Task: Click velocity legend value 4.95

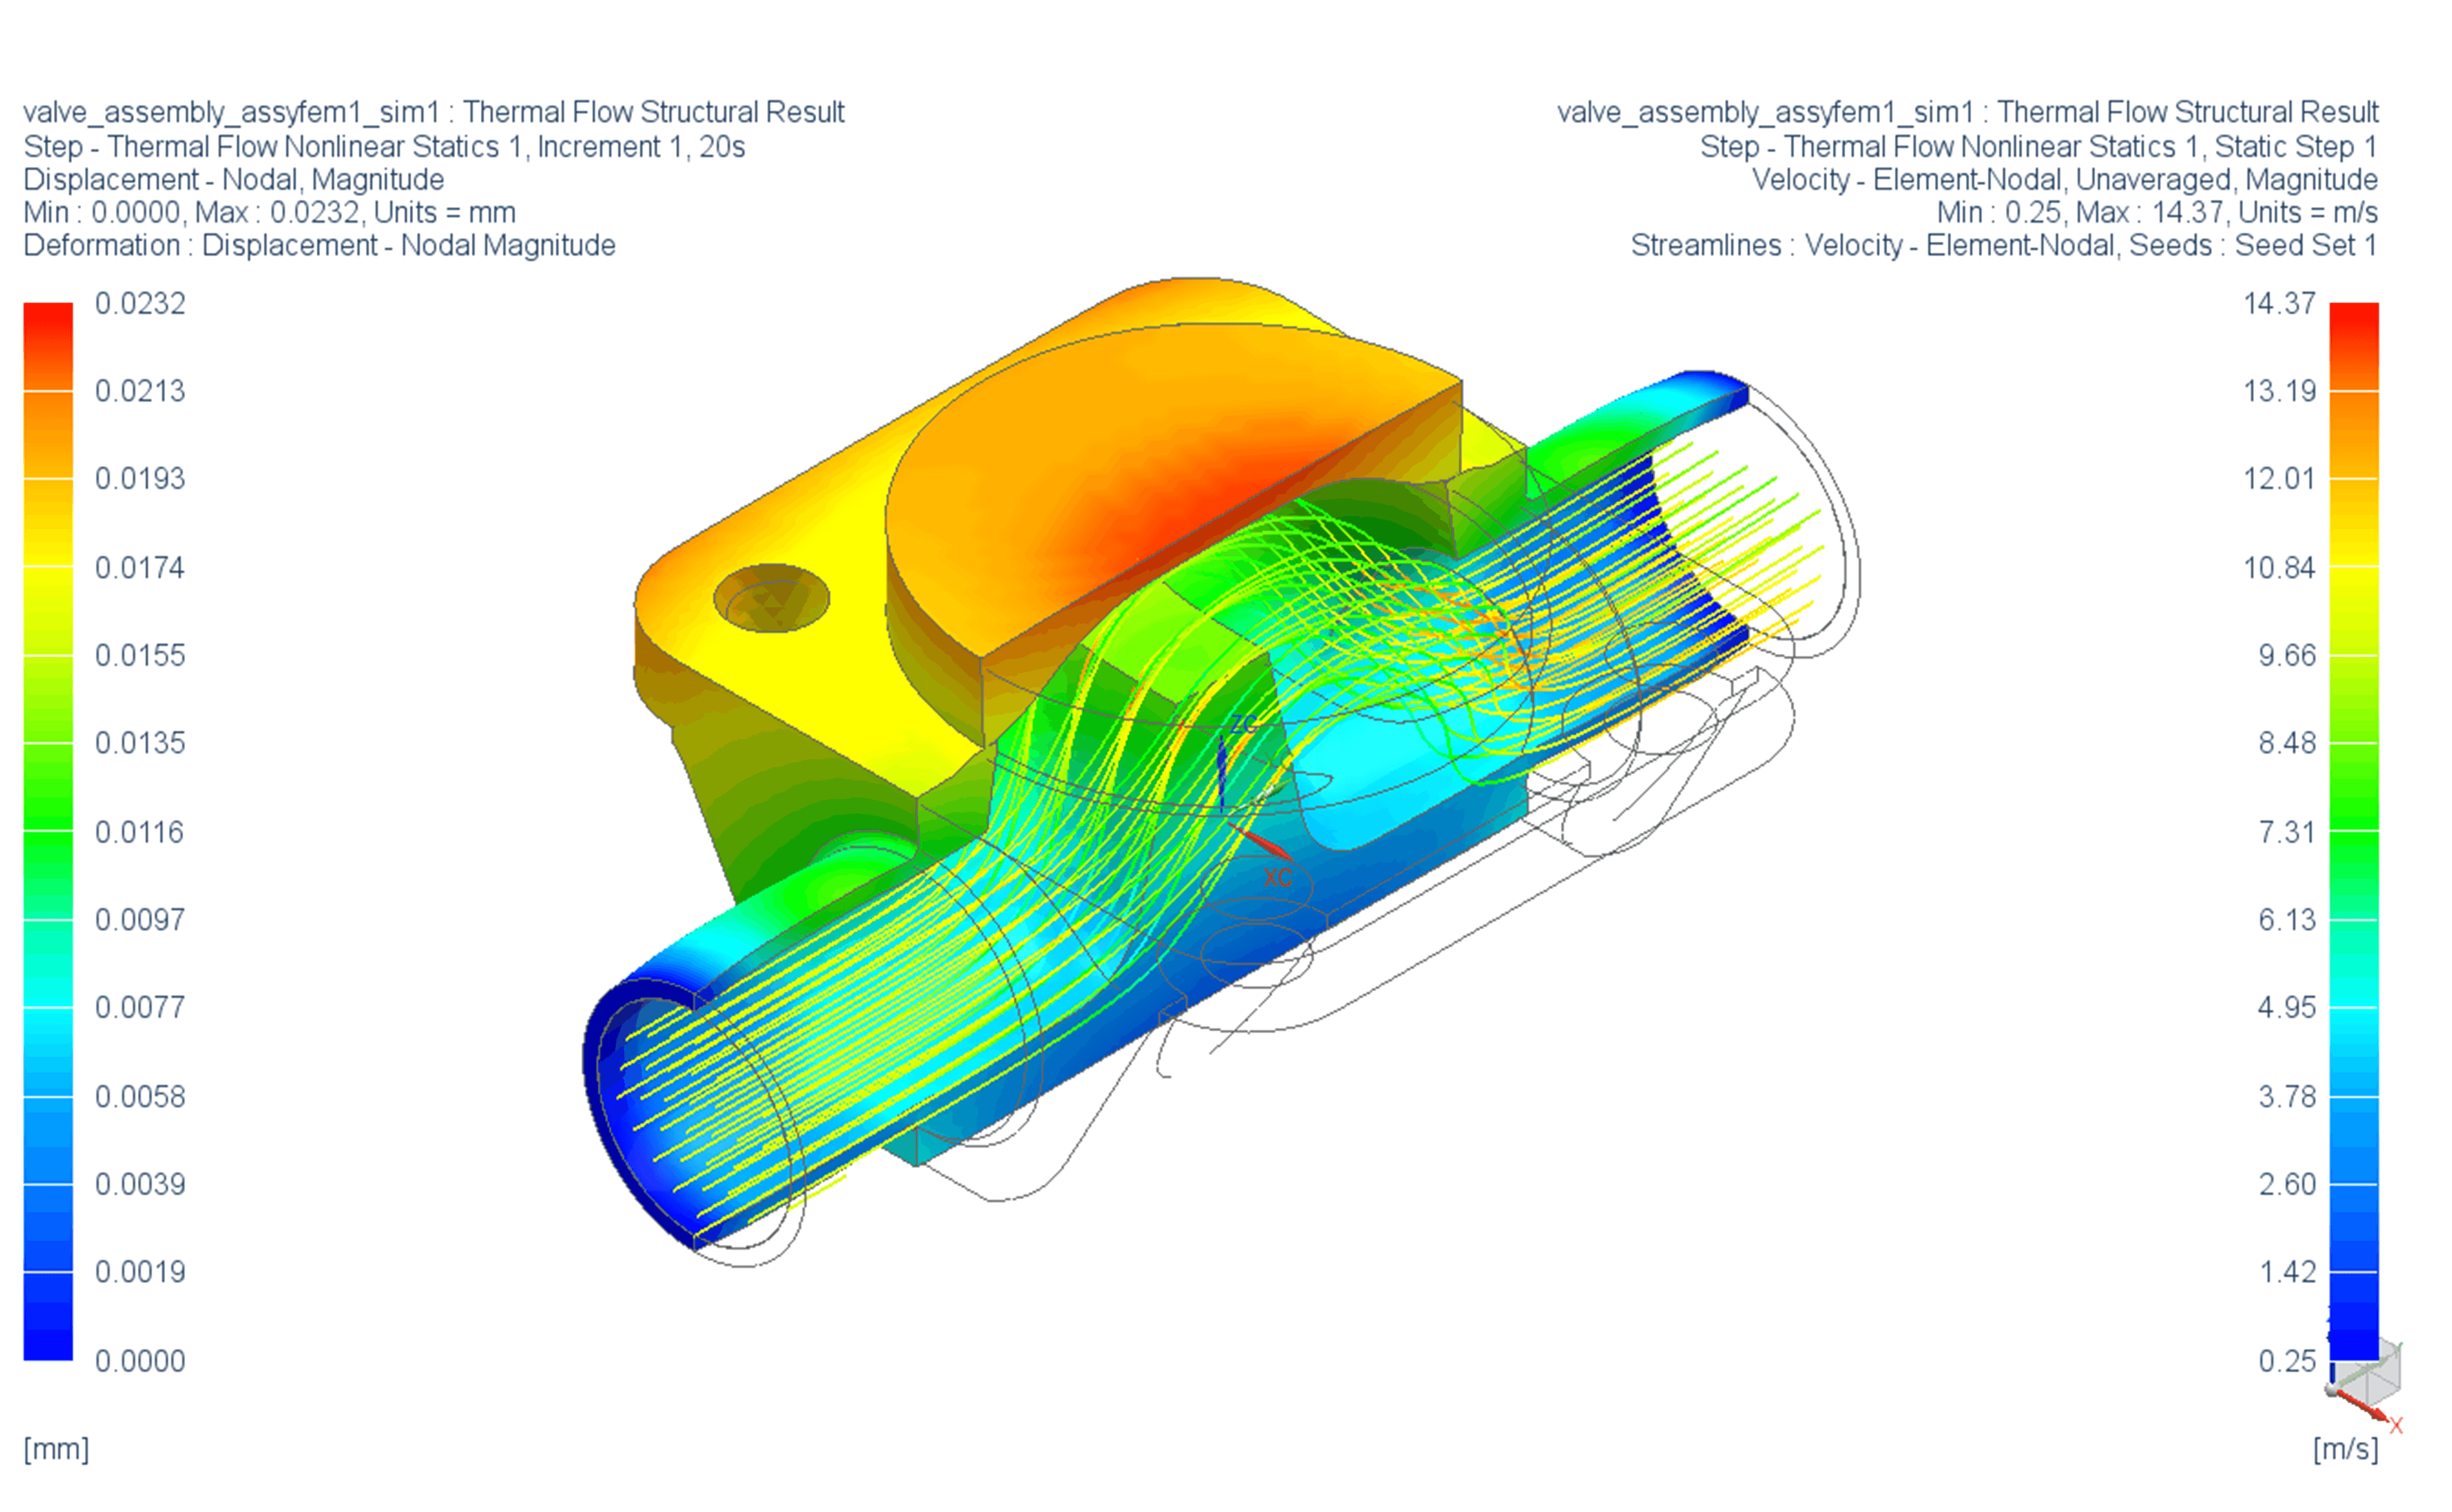Action: point(2287,1007)
